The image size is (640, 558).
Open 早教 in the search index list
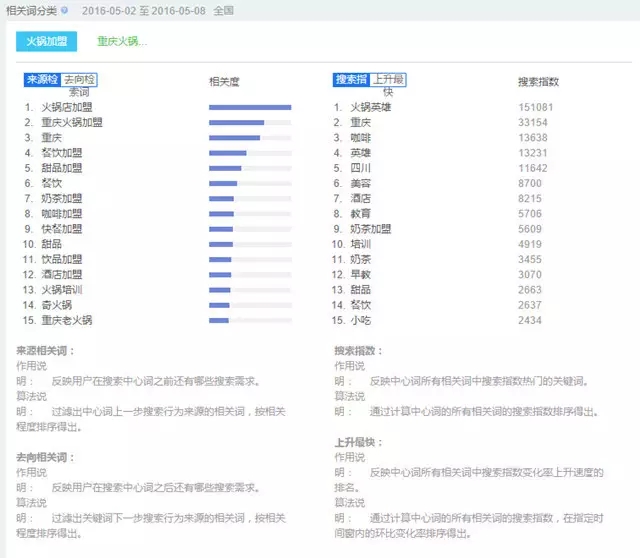click(359, 274)
